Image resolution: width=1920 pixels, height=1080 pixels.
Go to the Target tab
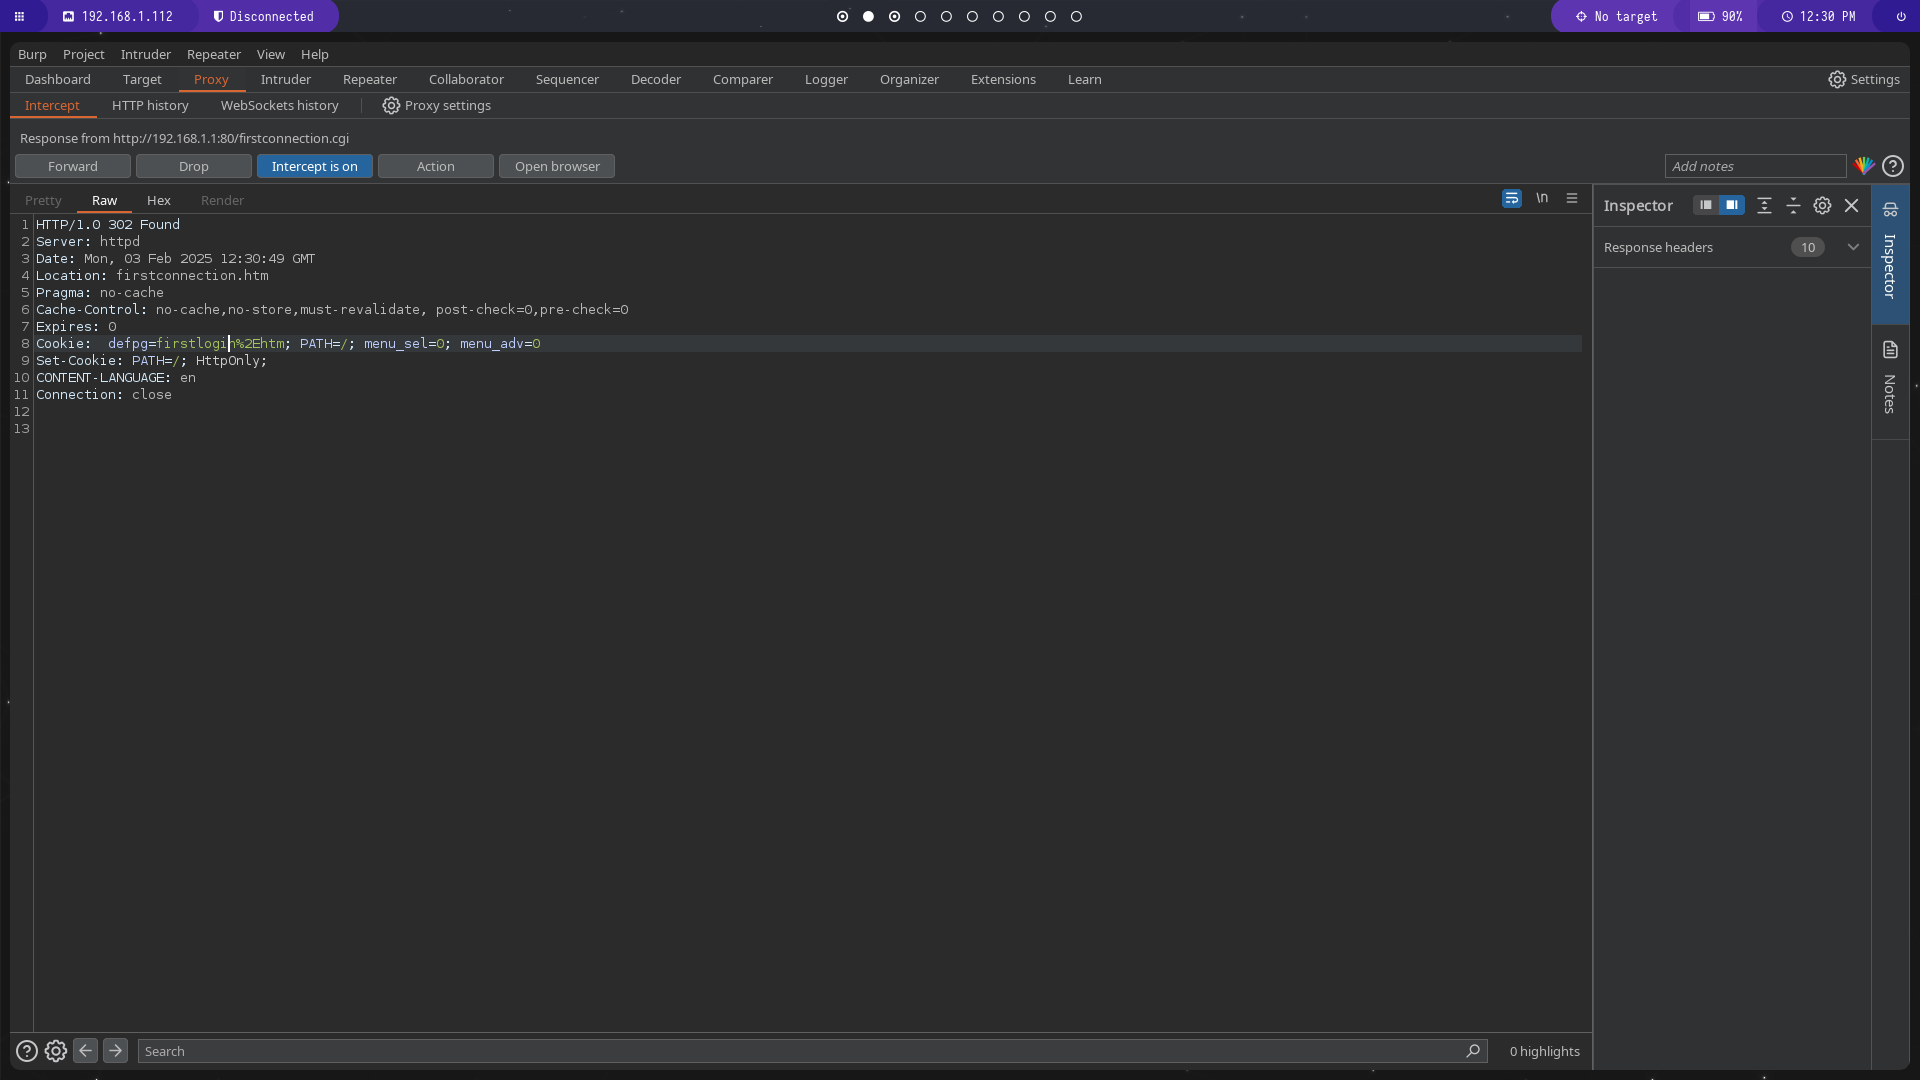pyautogui.click(x=142, y=79)
